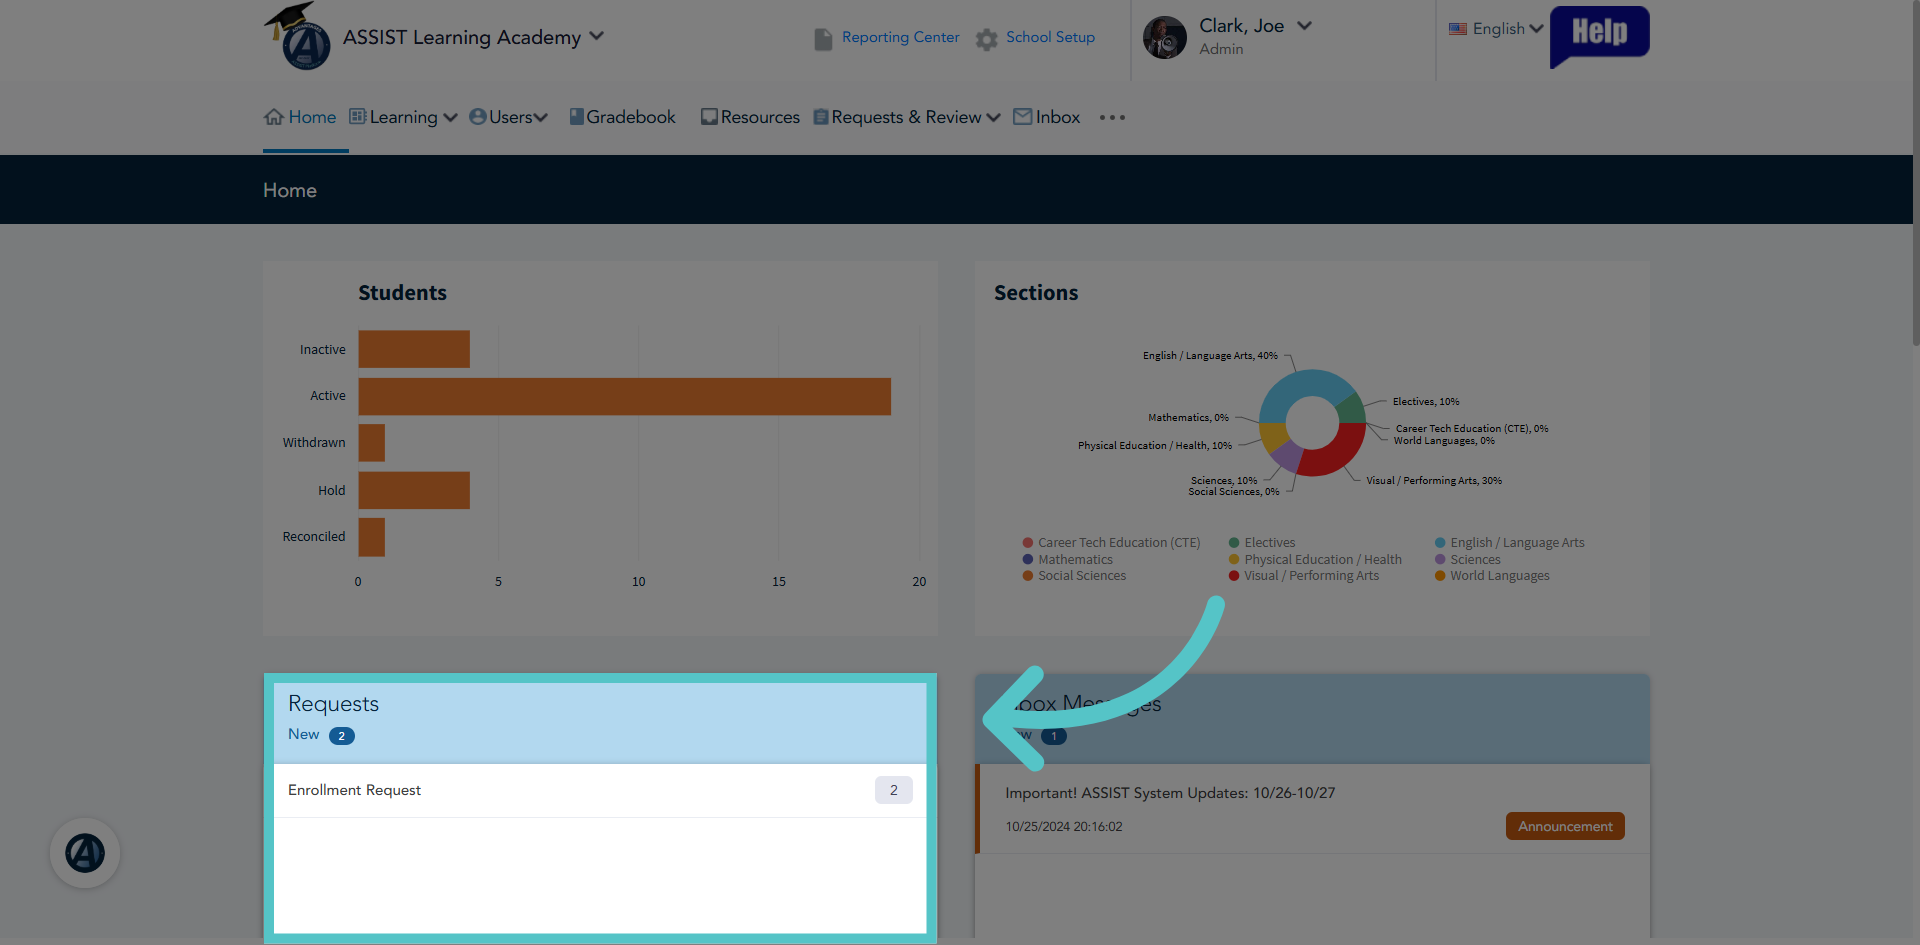The image size is (1920, 945).
Task: Click the Active students bar
Action: (x=625, y=396)
